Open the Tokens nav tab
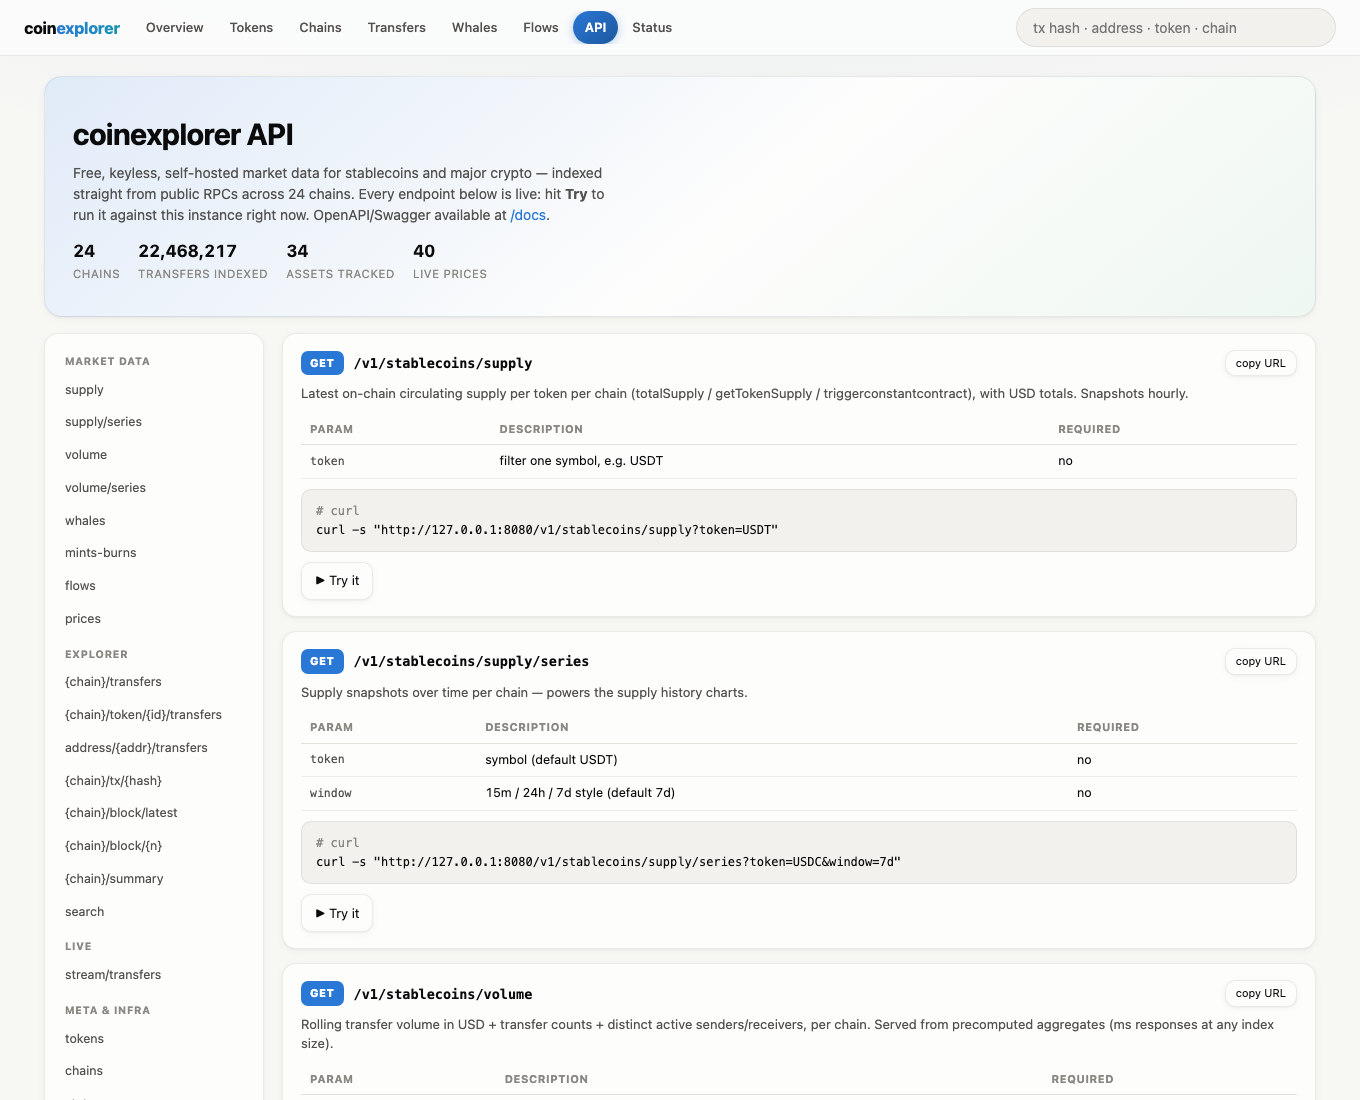The image size is (1360, 1100). (251, 28)
